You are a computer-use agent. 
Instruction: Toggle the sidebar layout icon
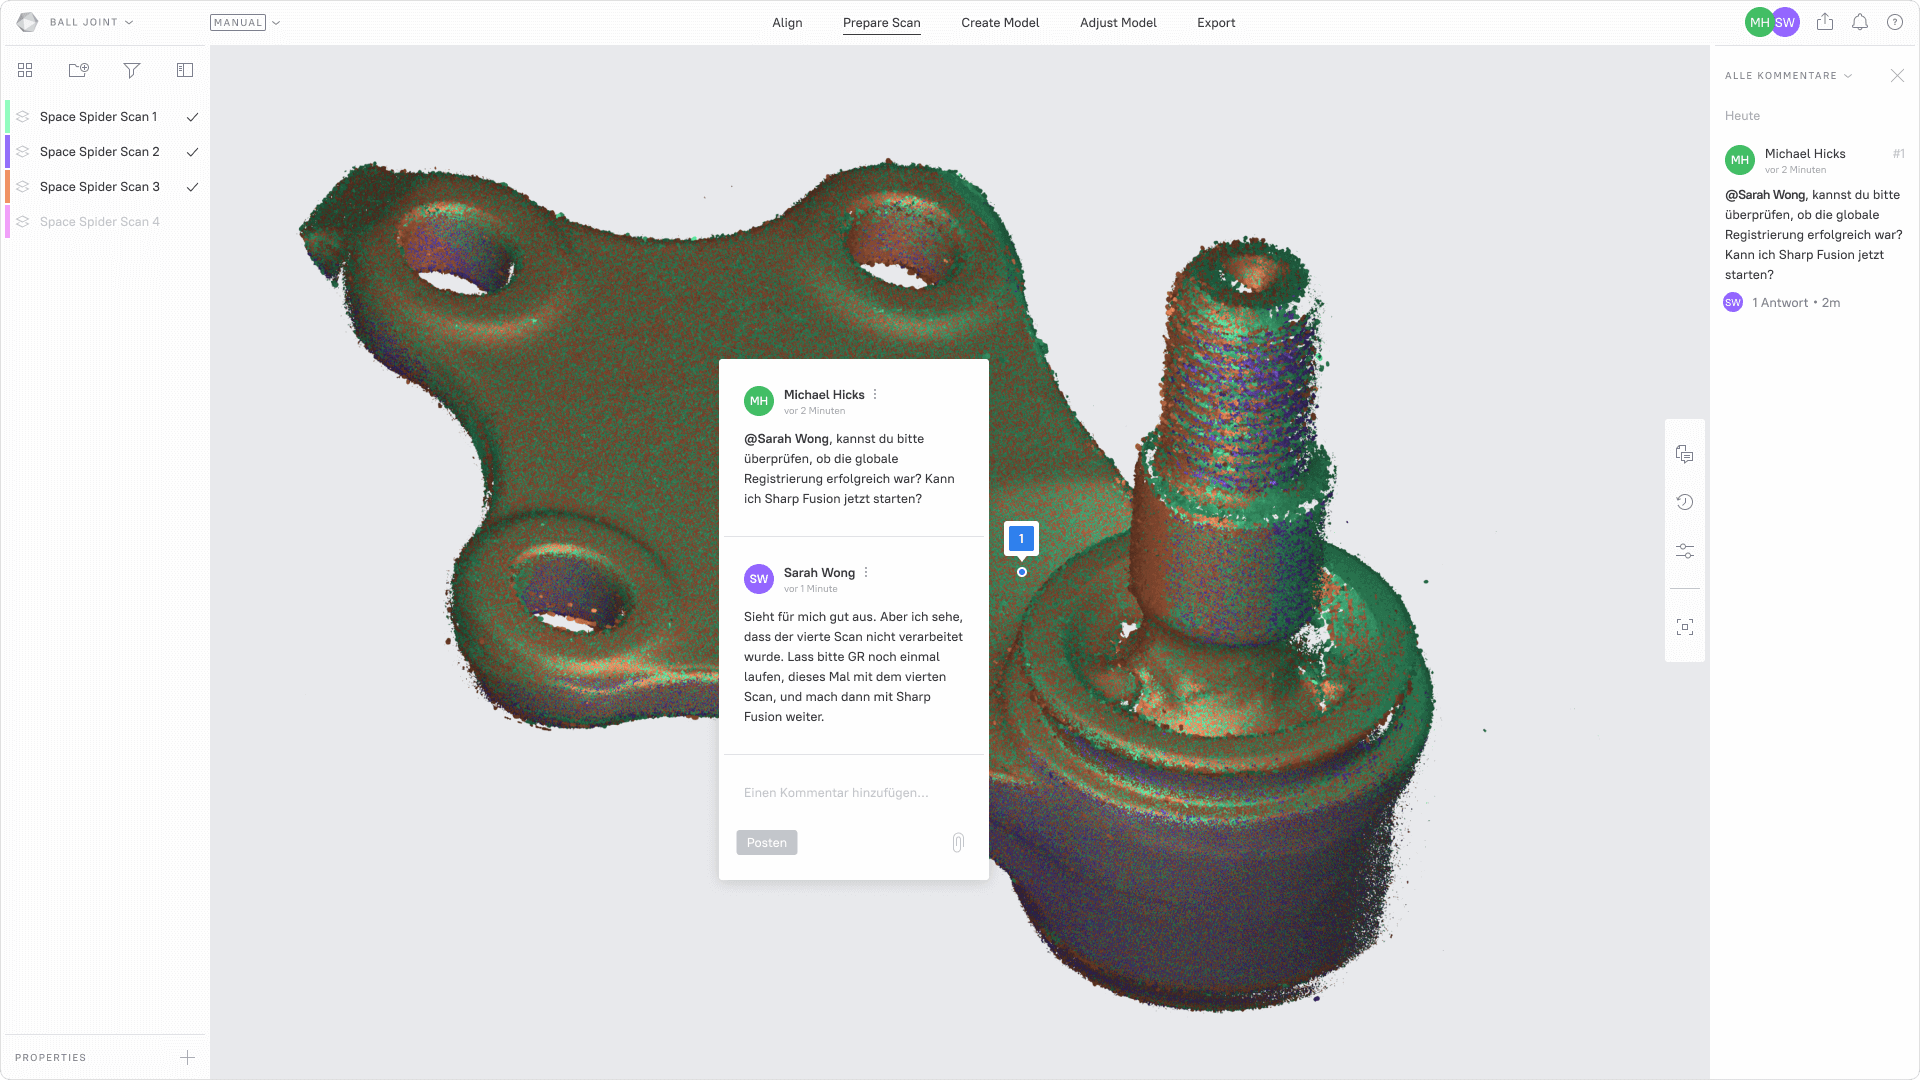point(185,70)
